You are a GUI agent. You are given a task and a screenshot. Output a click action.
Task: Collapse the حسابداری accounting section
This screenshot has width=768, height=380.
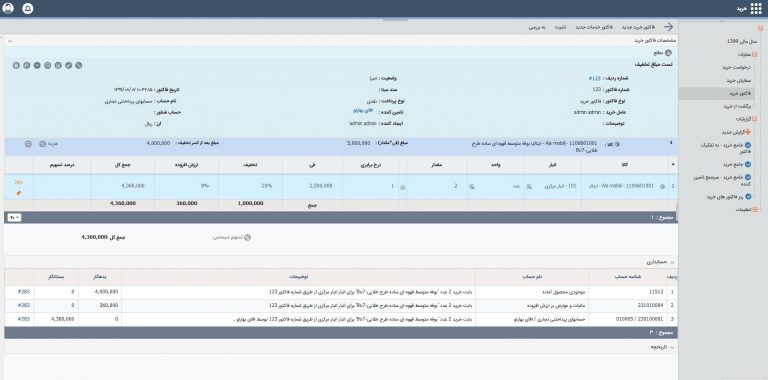672,262
